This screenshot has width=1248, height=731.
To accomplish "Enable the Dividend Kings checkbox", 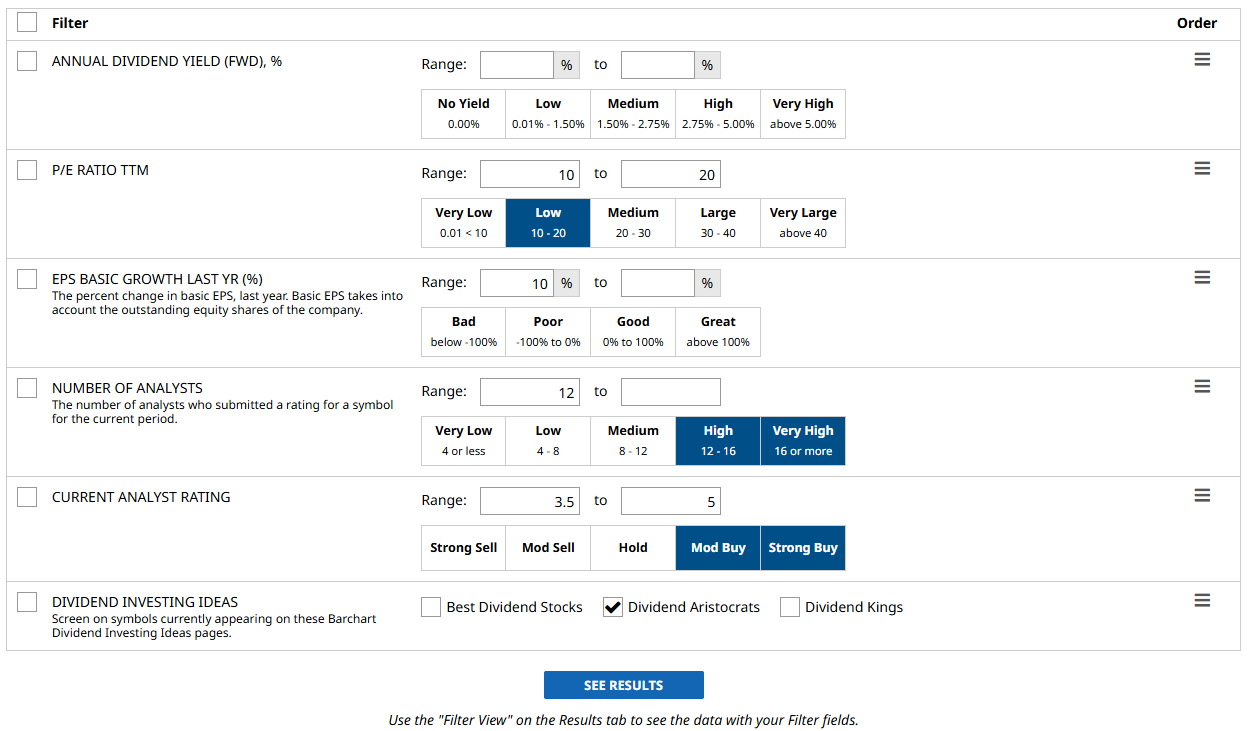I will coord(790,607).
